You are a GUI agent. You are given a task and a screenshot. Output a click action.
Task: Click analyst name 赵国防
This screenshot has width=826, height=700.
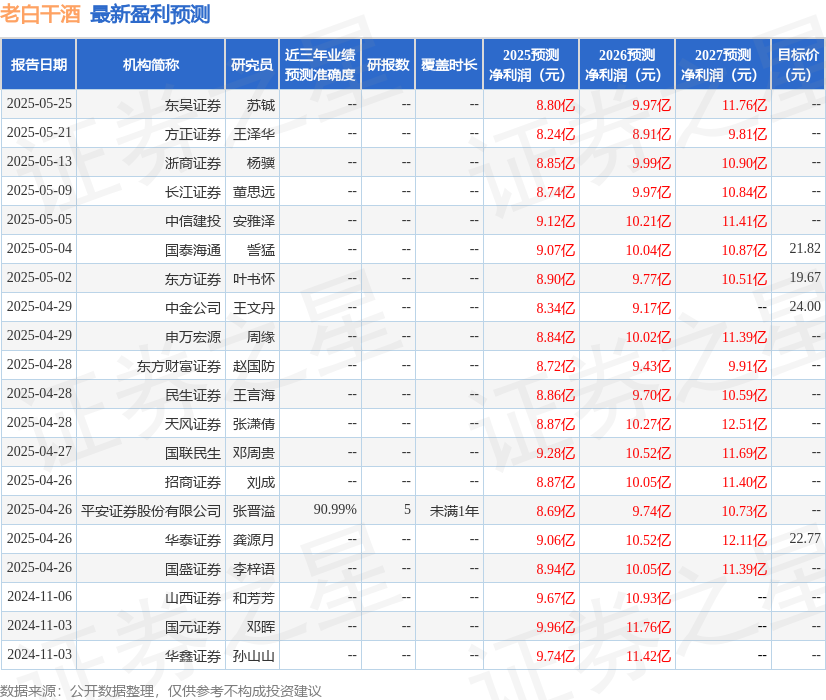(254, 366)
